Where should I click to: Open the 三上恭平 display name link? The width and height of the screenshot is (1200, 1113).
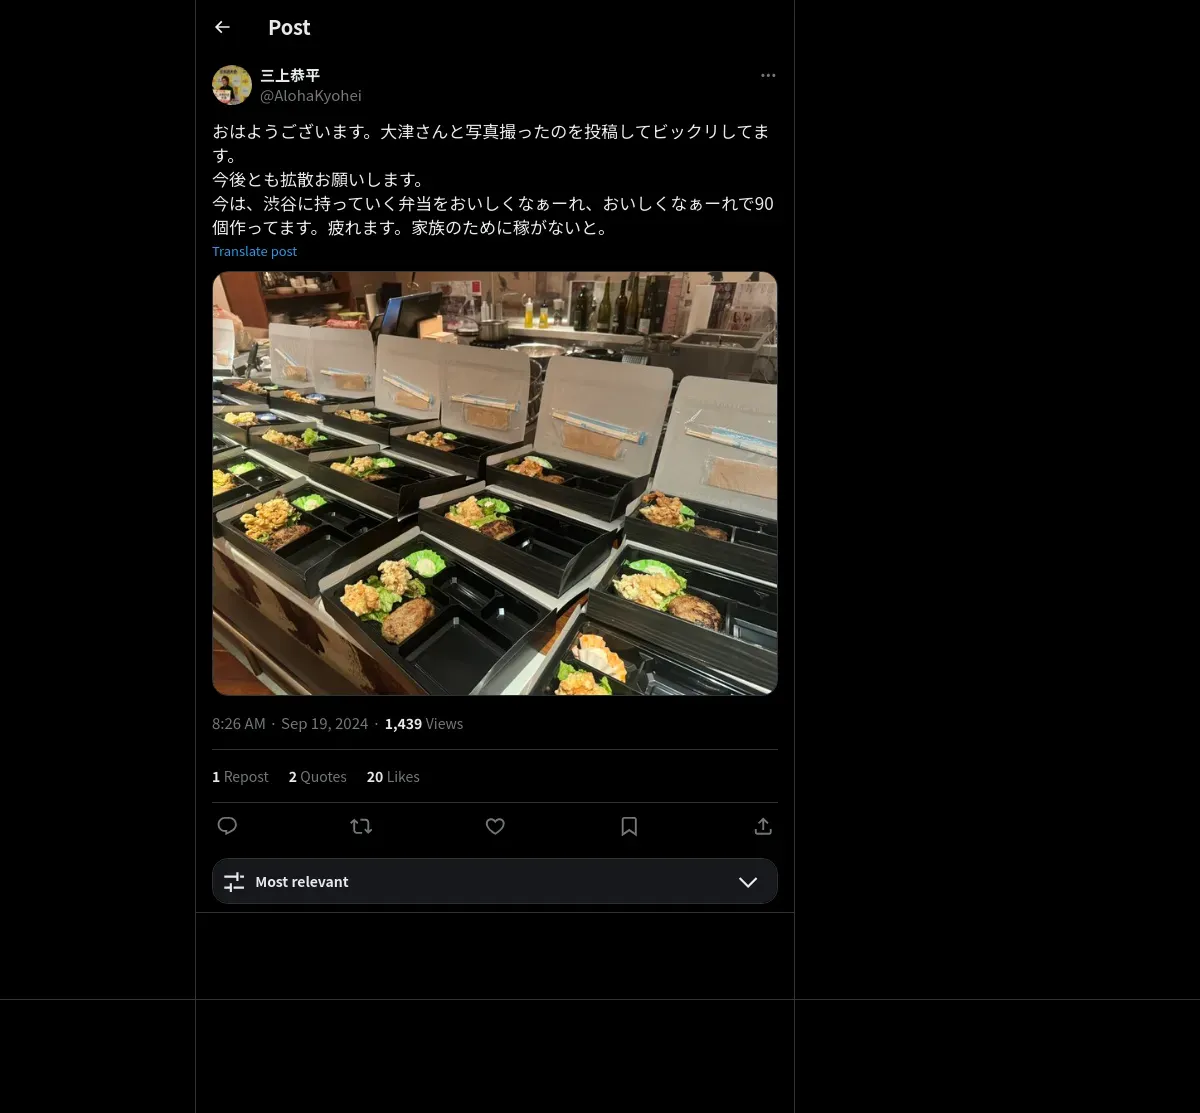[290, 75]
